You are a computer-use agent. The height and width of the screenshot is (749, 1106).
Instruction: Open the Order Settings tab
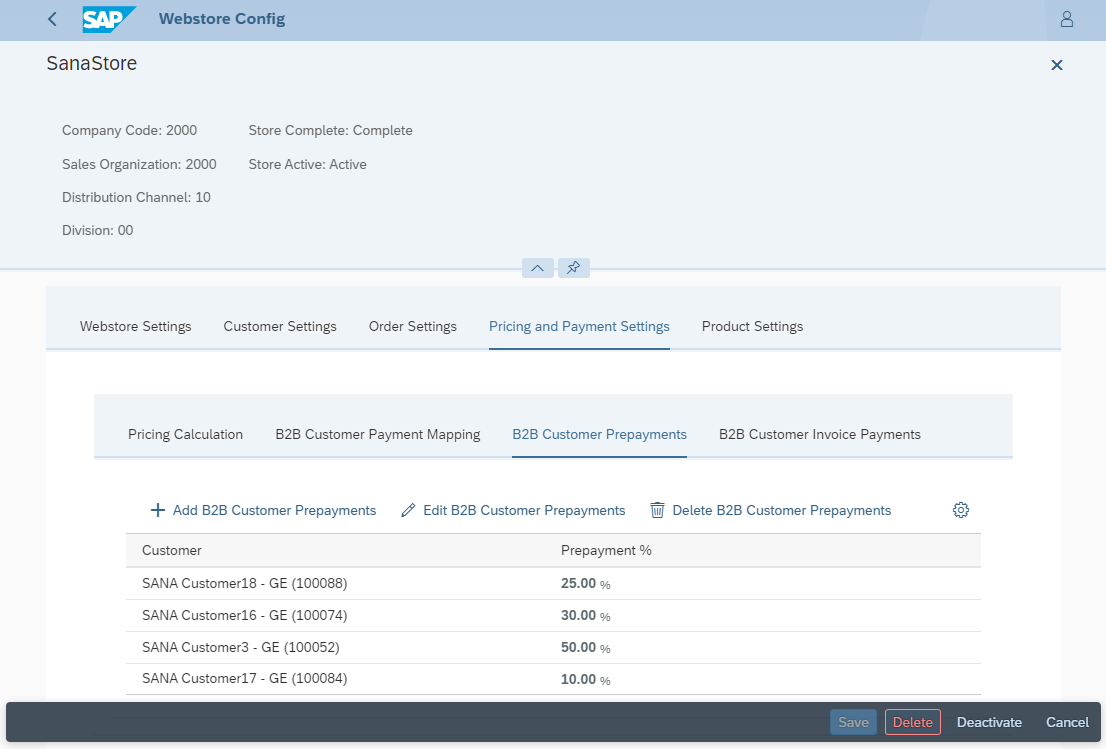413,327
